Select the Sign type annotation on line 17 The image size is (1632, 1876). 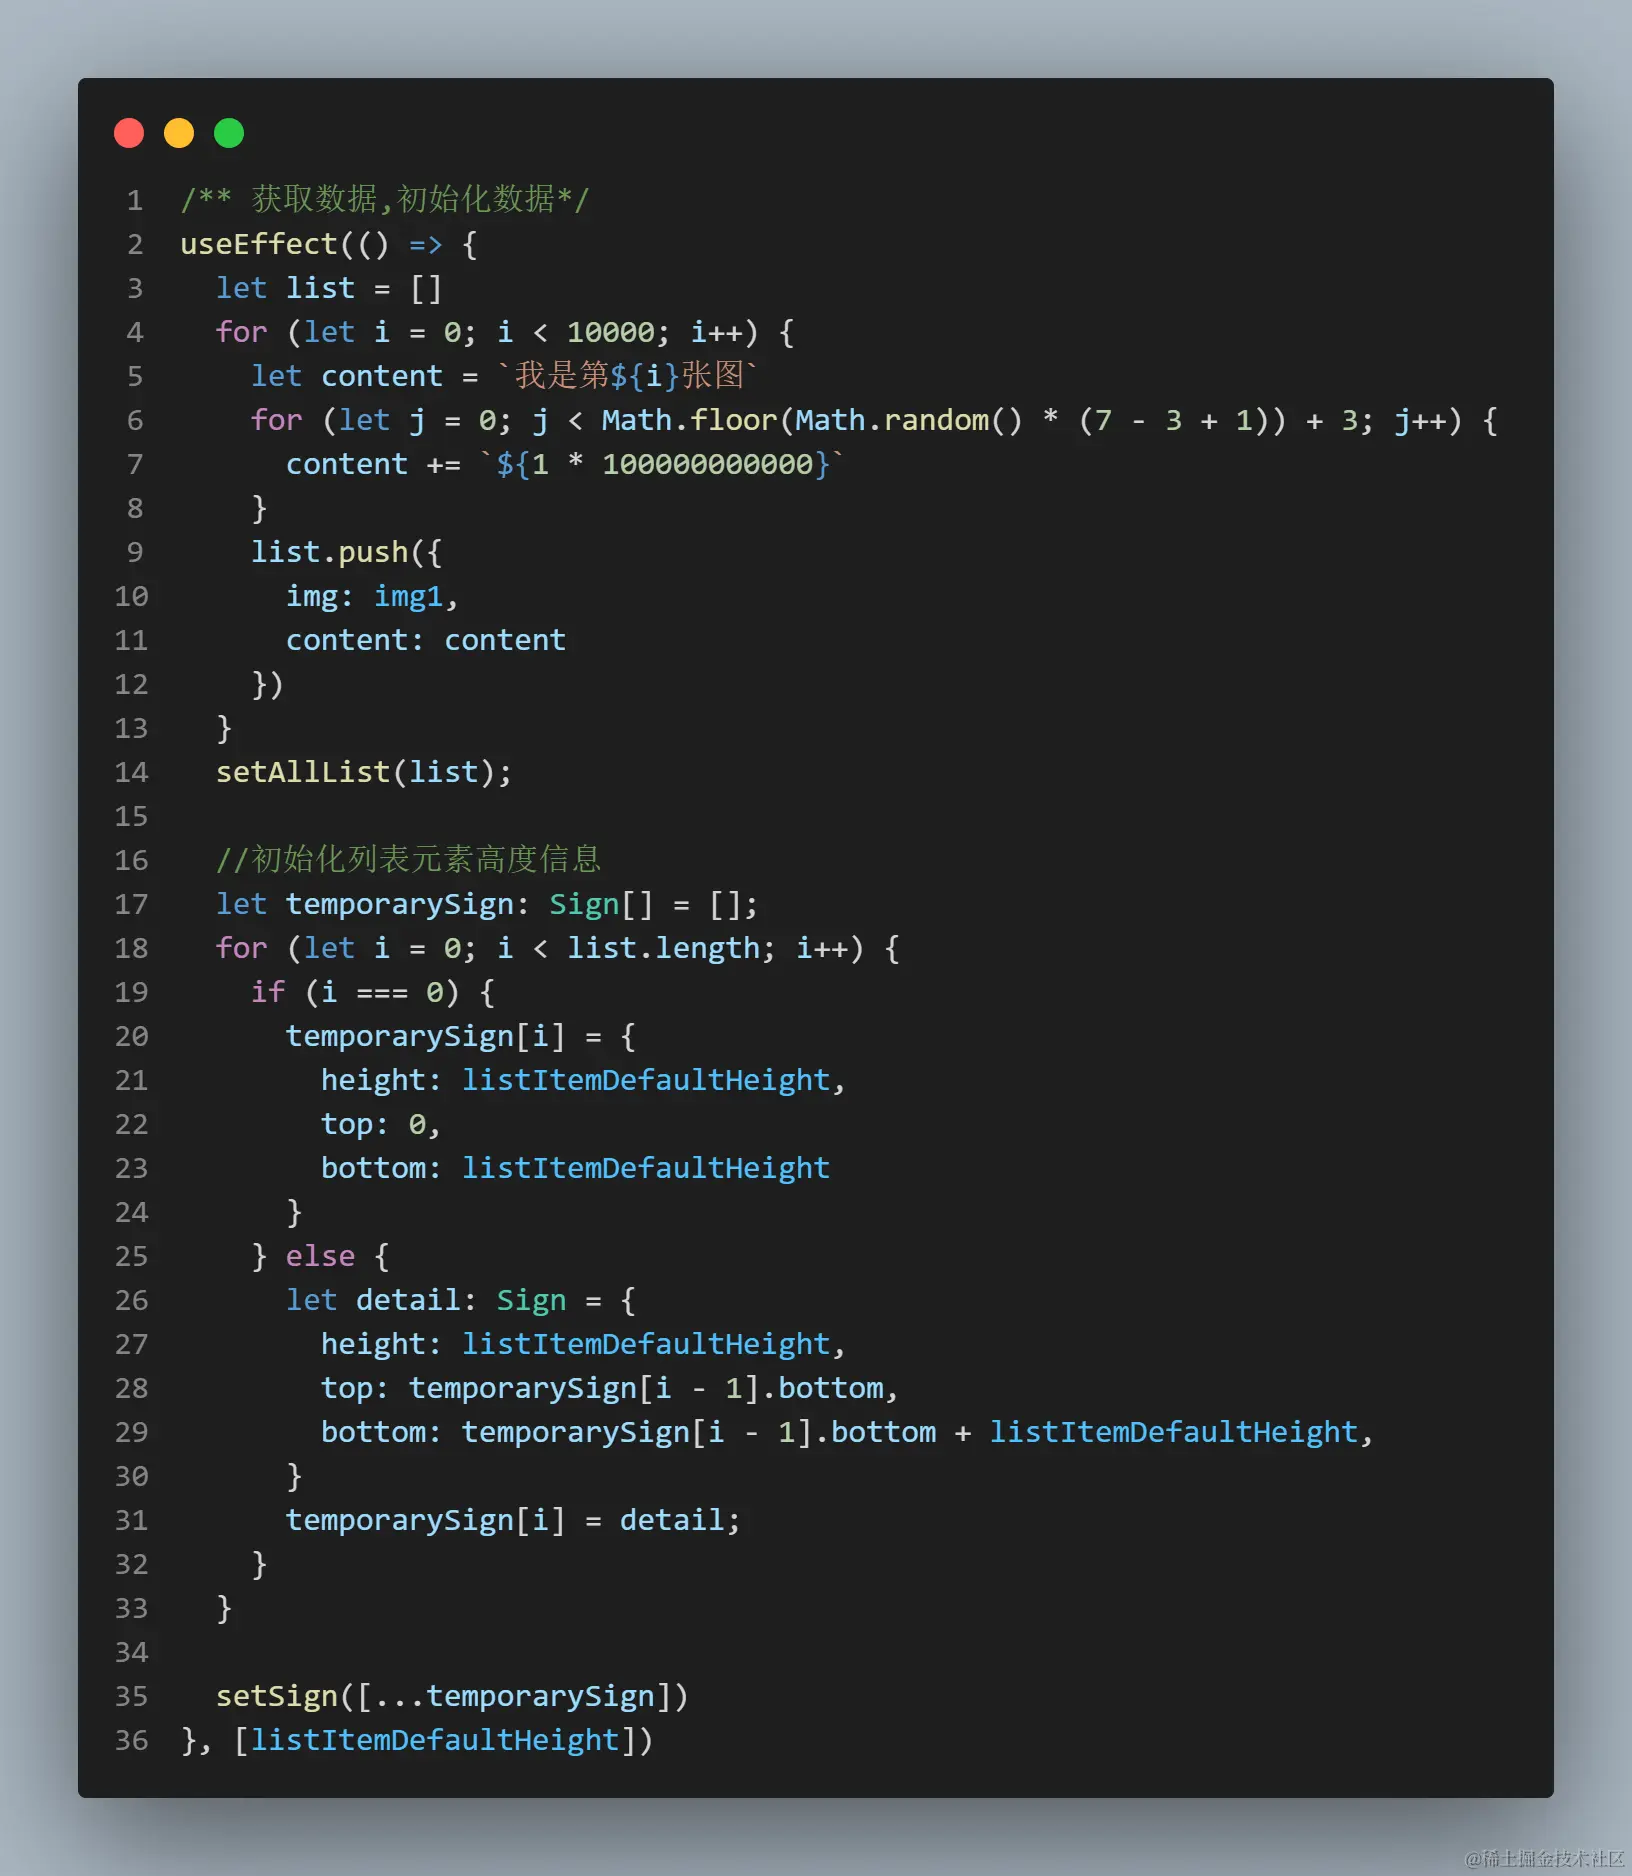tap(585, 904)
